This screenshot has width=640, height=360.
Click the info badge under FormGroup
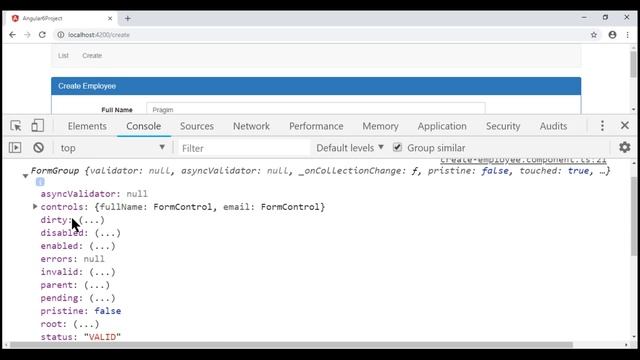pyautogui.click(x=40, y=182)
